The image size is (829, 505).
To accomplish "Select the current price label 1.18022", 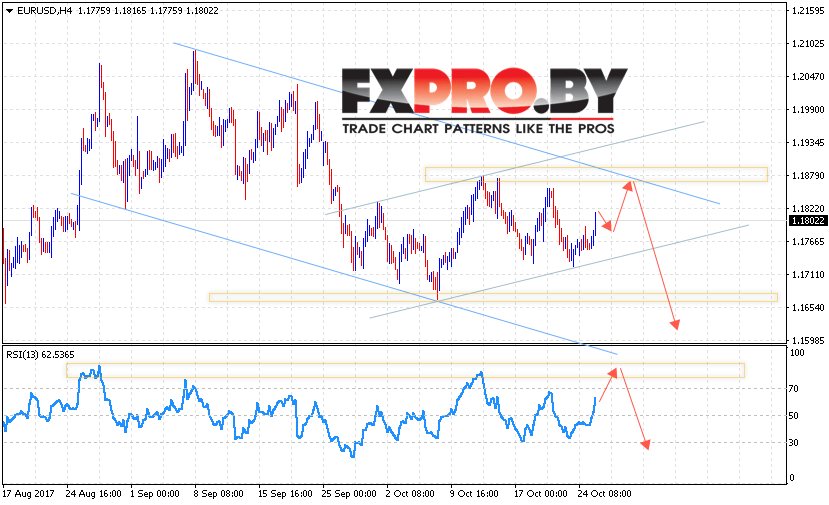I will click(808, 221).
